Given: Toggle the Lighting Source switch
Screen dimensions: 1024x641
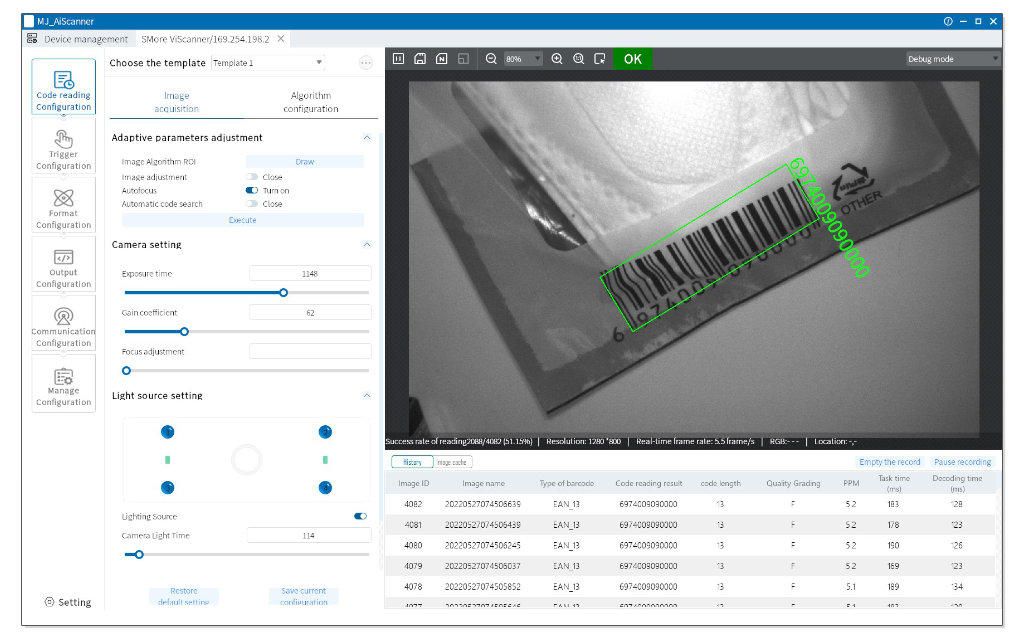Looking at the screenshot, I should [x=360, y=516].
